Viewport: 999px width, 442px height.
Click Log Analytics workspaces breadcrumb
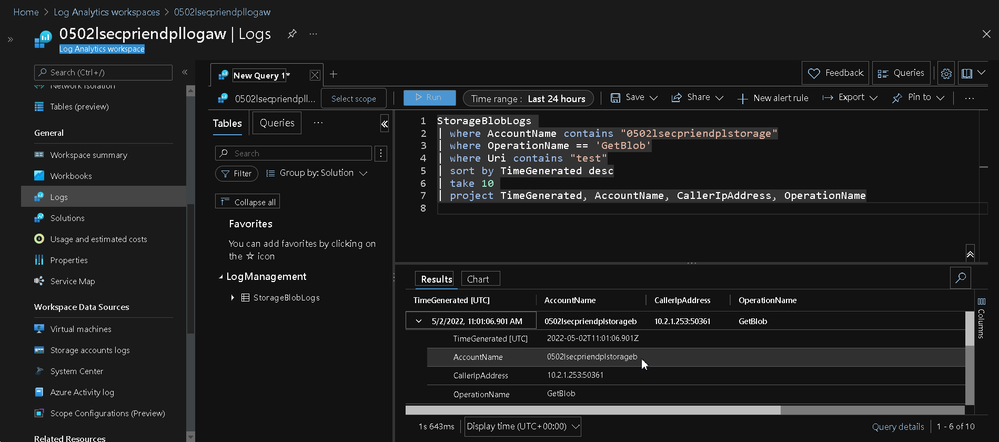point(106,11)
